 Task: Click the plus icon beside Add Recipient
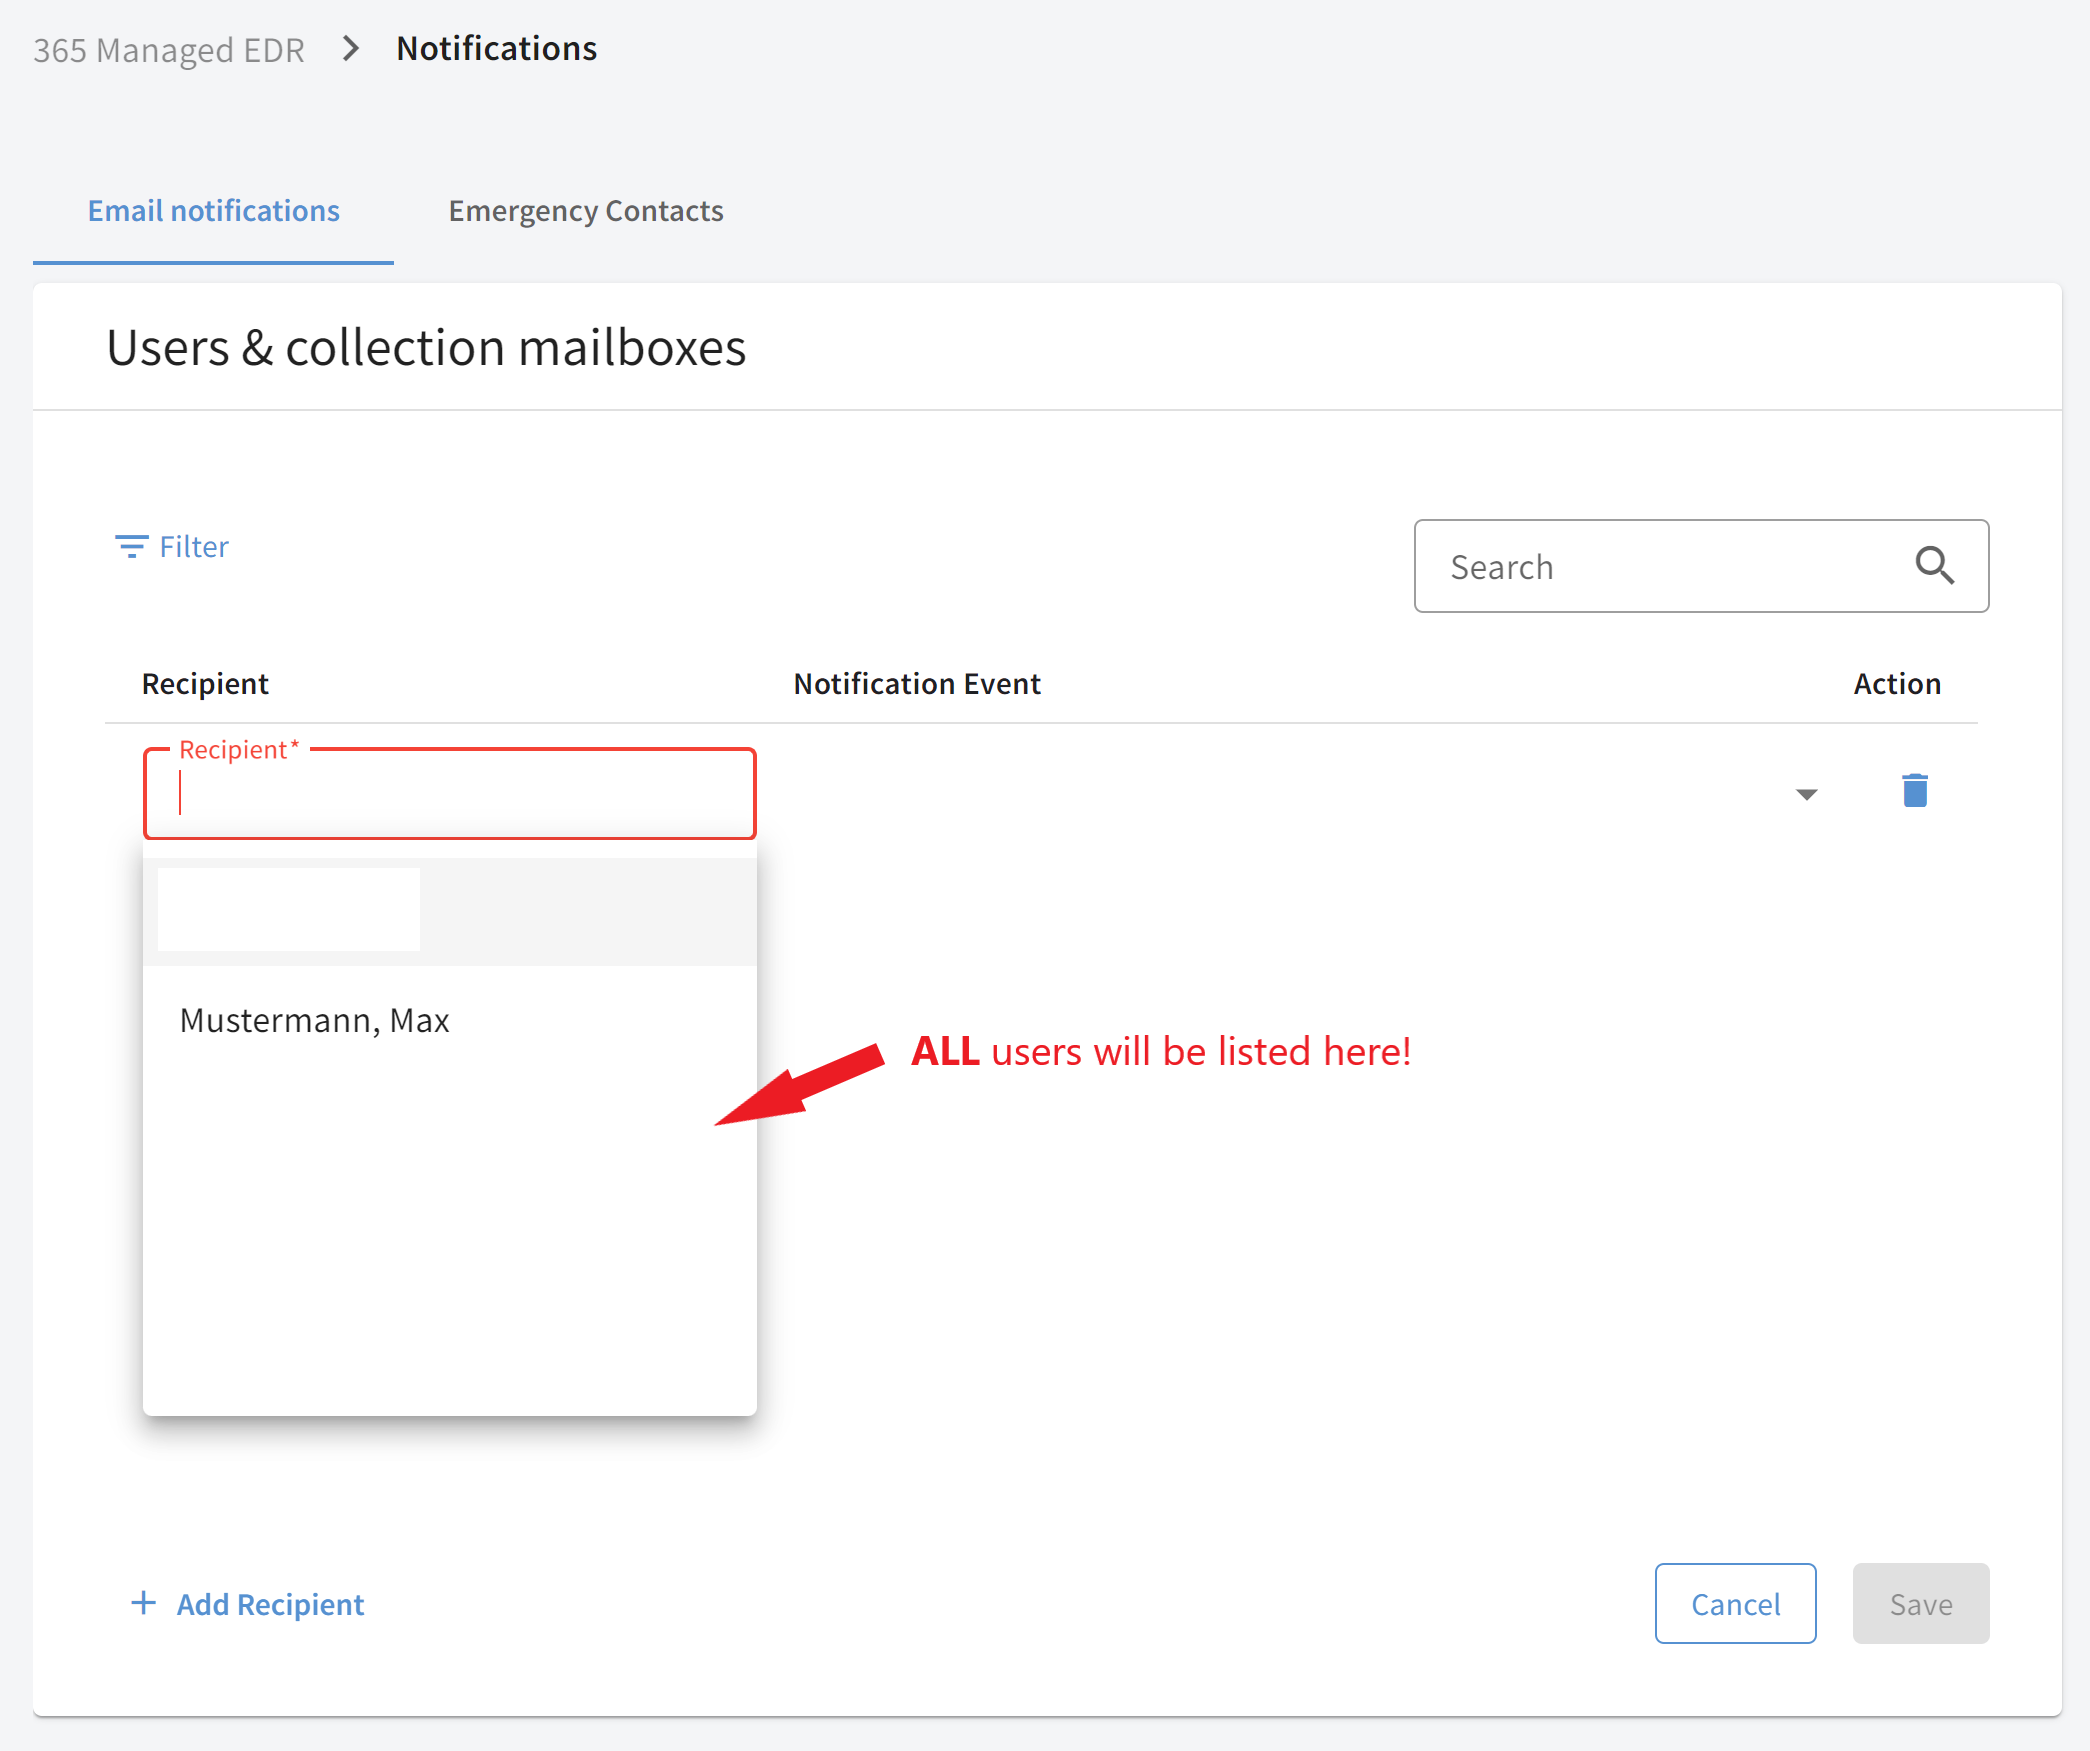(144, 1603)
